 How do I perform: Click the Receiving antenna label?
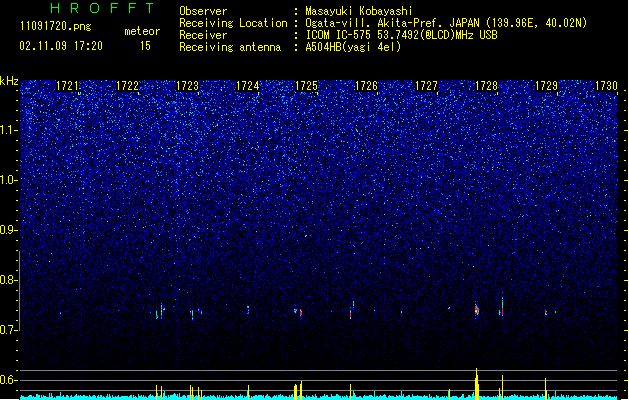[230, 47]
